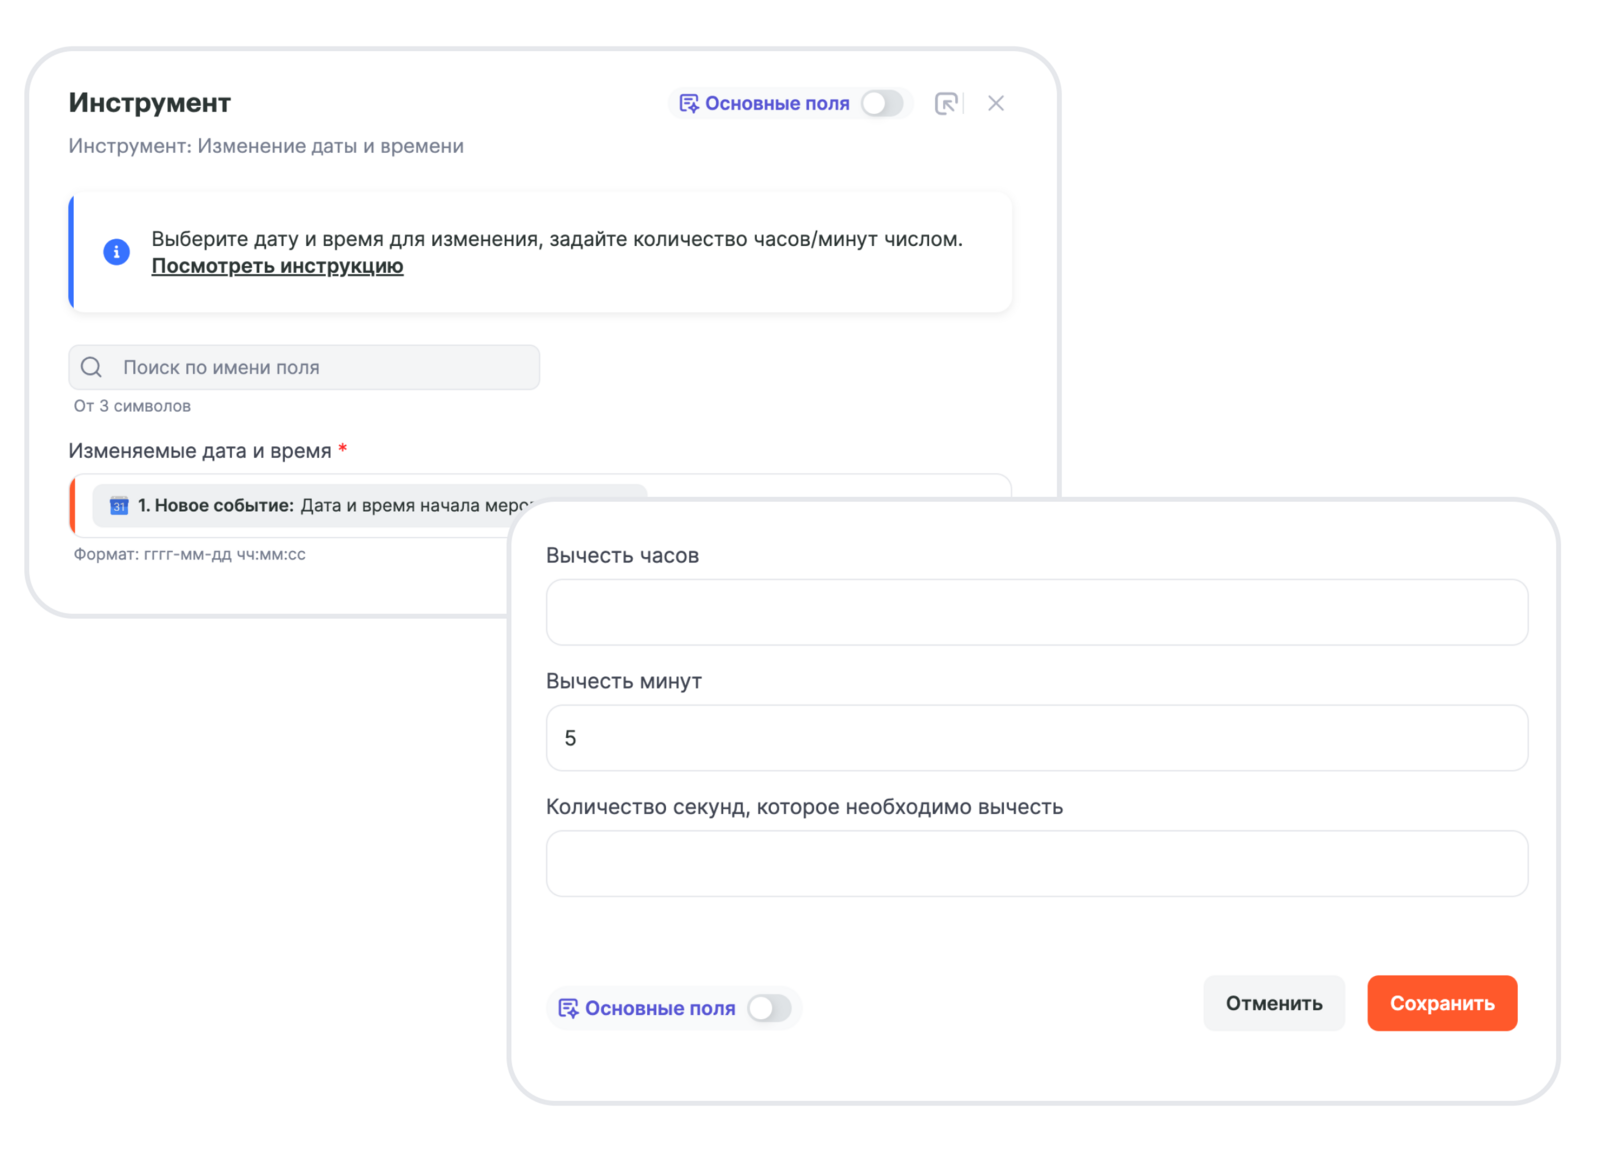Click the Основные поля label in the Инструмент header
The image size is (1600, 1152).
777,103
